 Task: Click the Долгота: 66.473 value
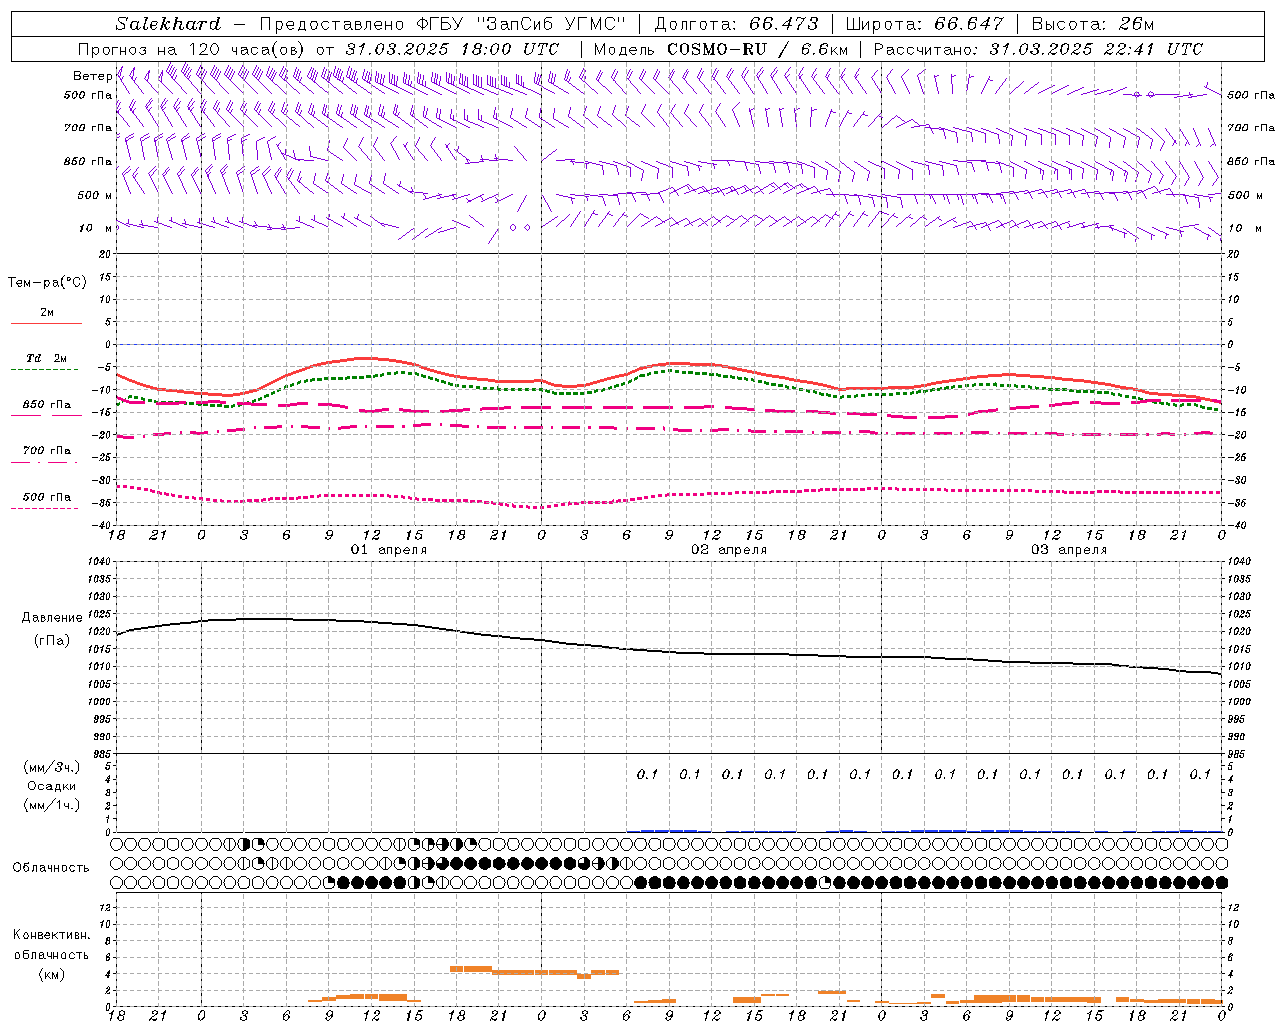736,24
